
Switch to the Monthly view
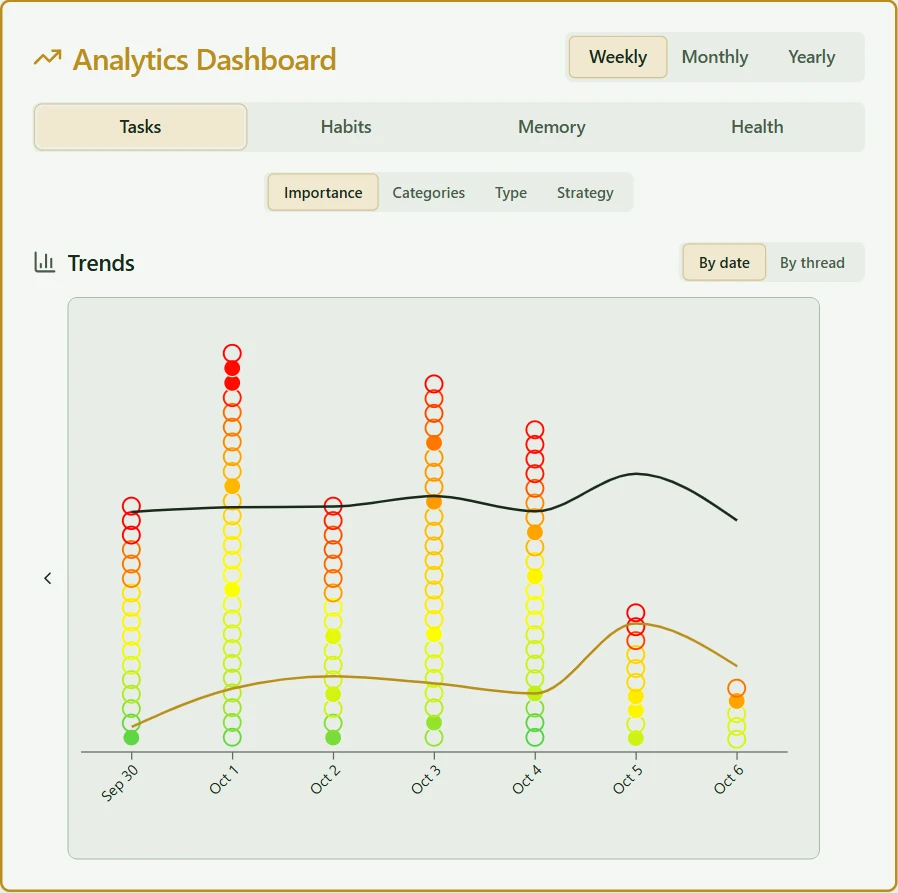(x=715, y=57)
